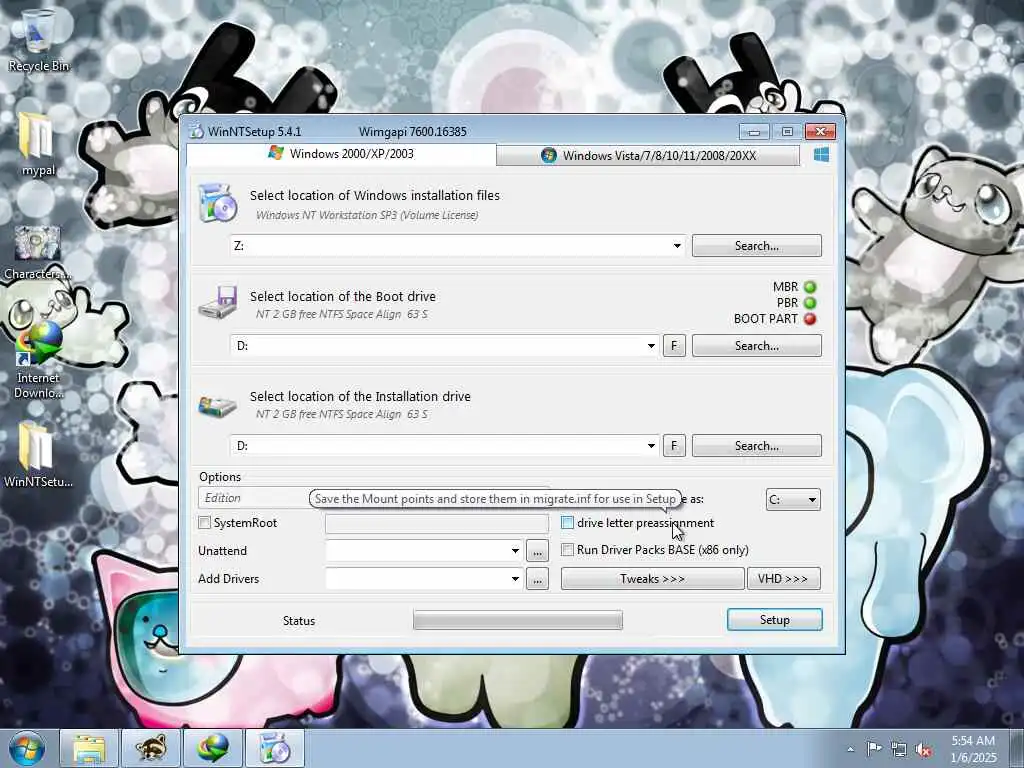The width and height of the screenshot is (1024, 768).
Task: Enable Run Driver Packs BASE checkbox
Action: 568,550
